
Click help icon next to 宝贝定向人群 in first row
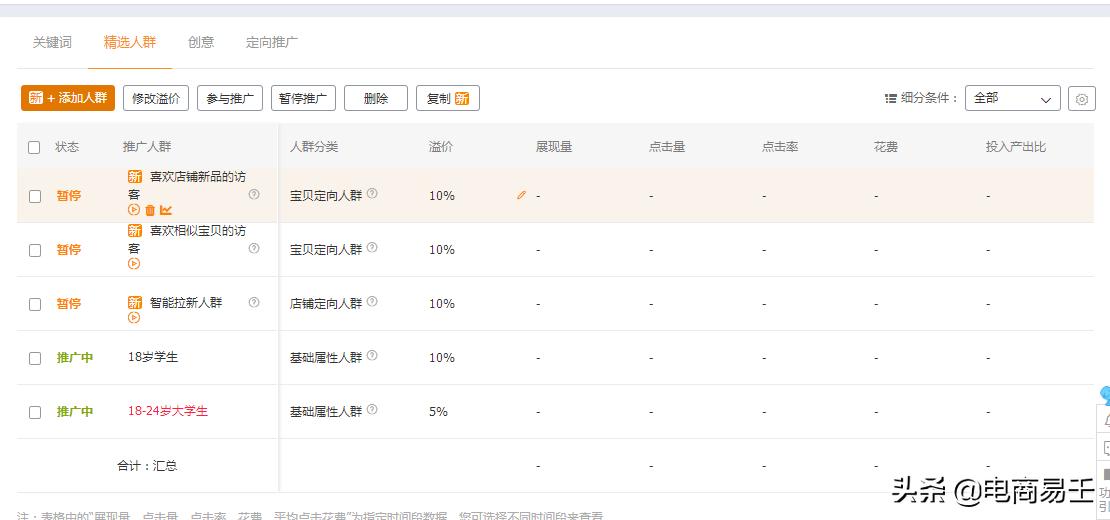pos(372,193)
